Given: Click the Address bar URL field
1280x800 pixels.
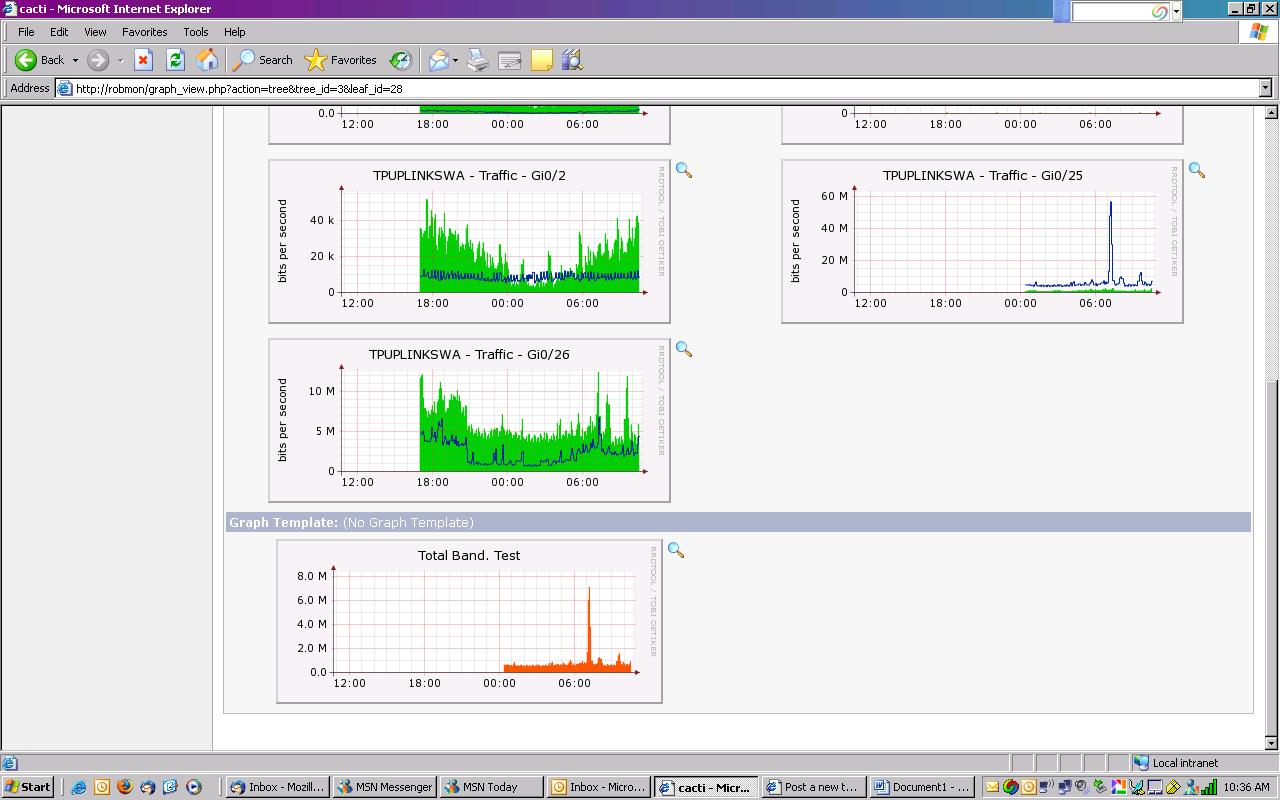Looking at the screenshot, I should (x=657, y=88).
